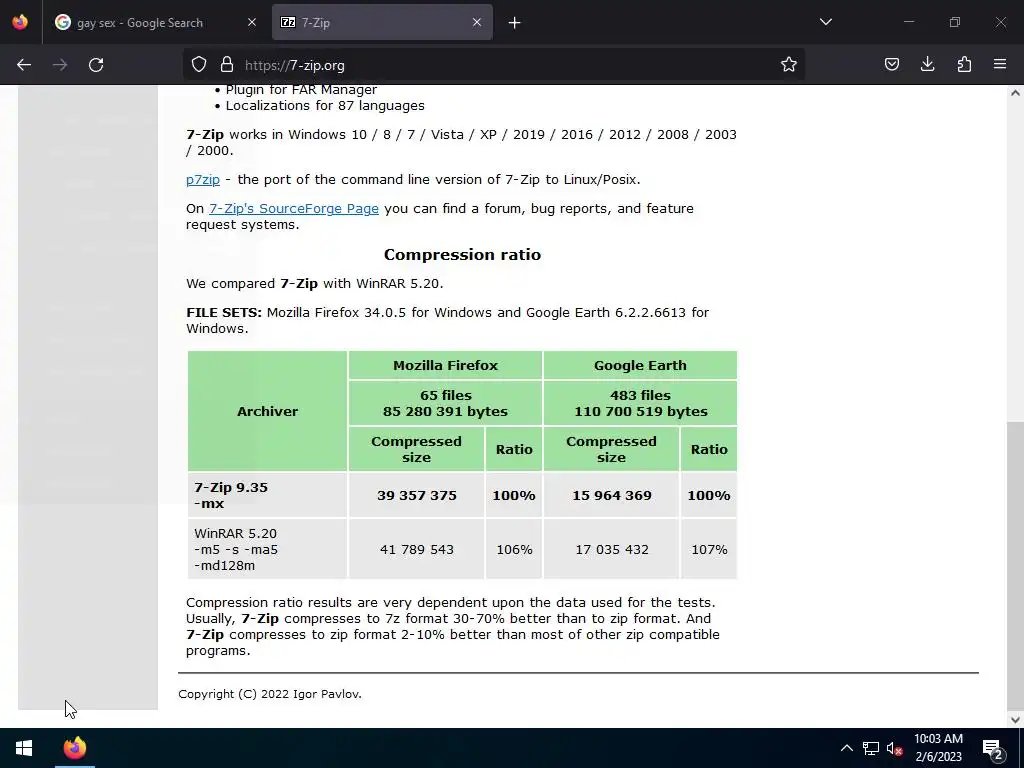
Task: Click the Copyright Igor Pavlov text
Action: [270, 694]
